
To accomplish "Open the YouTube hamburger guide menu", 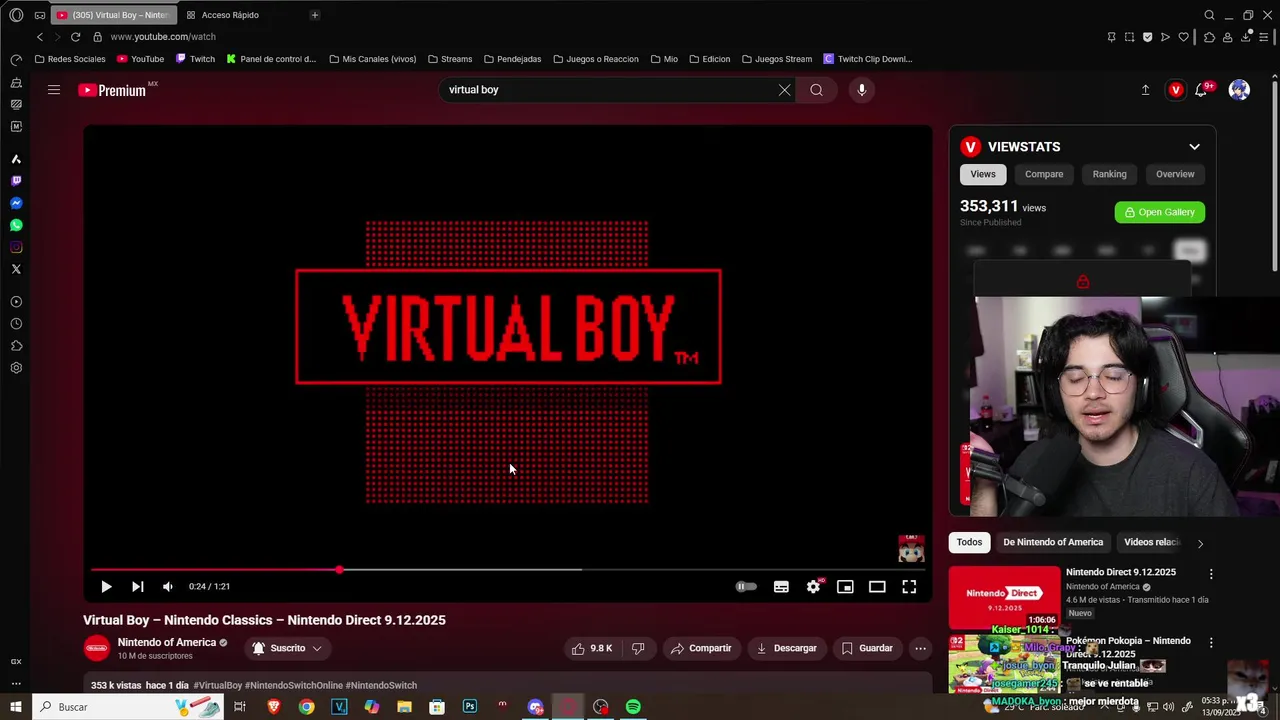I will coord(54,90).
